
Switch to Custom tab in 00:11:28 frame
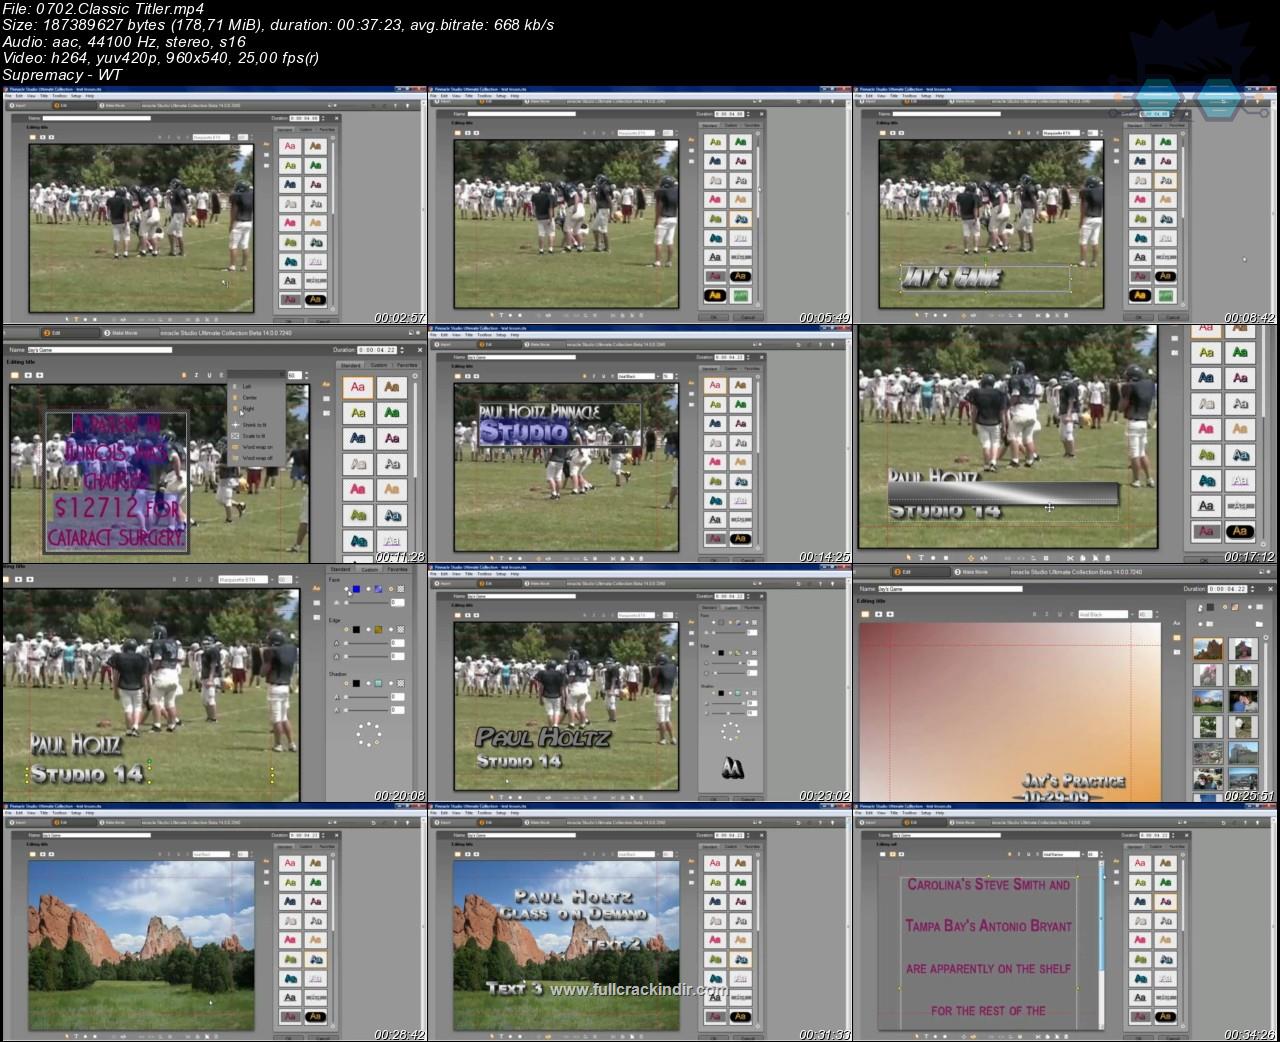click(378, 365)
